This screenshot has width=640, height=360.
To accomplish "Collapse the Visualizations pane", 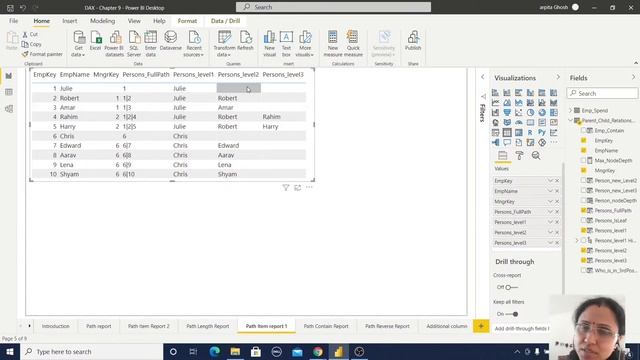I will [x=558, y=77].
